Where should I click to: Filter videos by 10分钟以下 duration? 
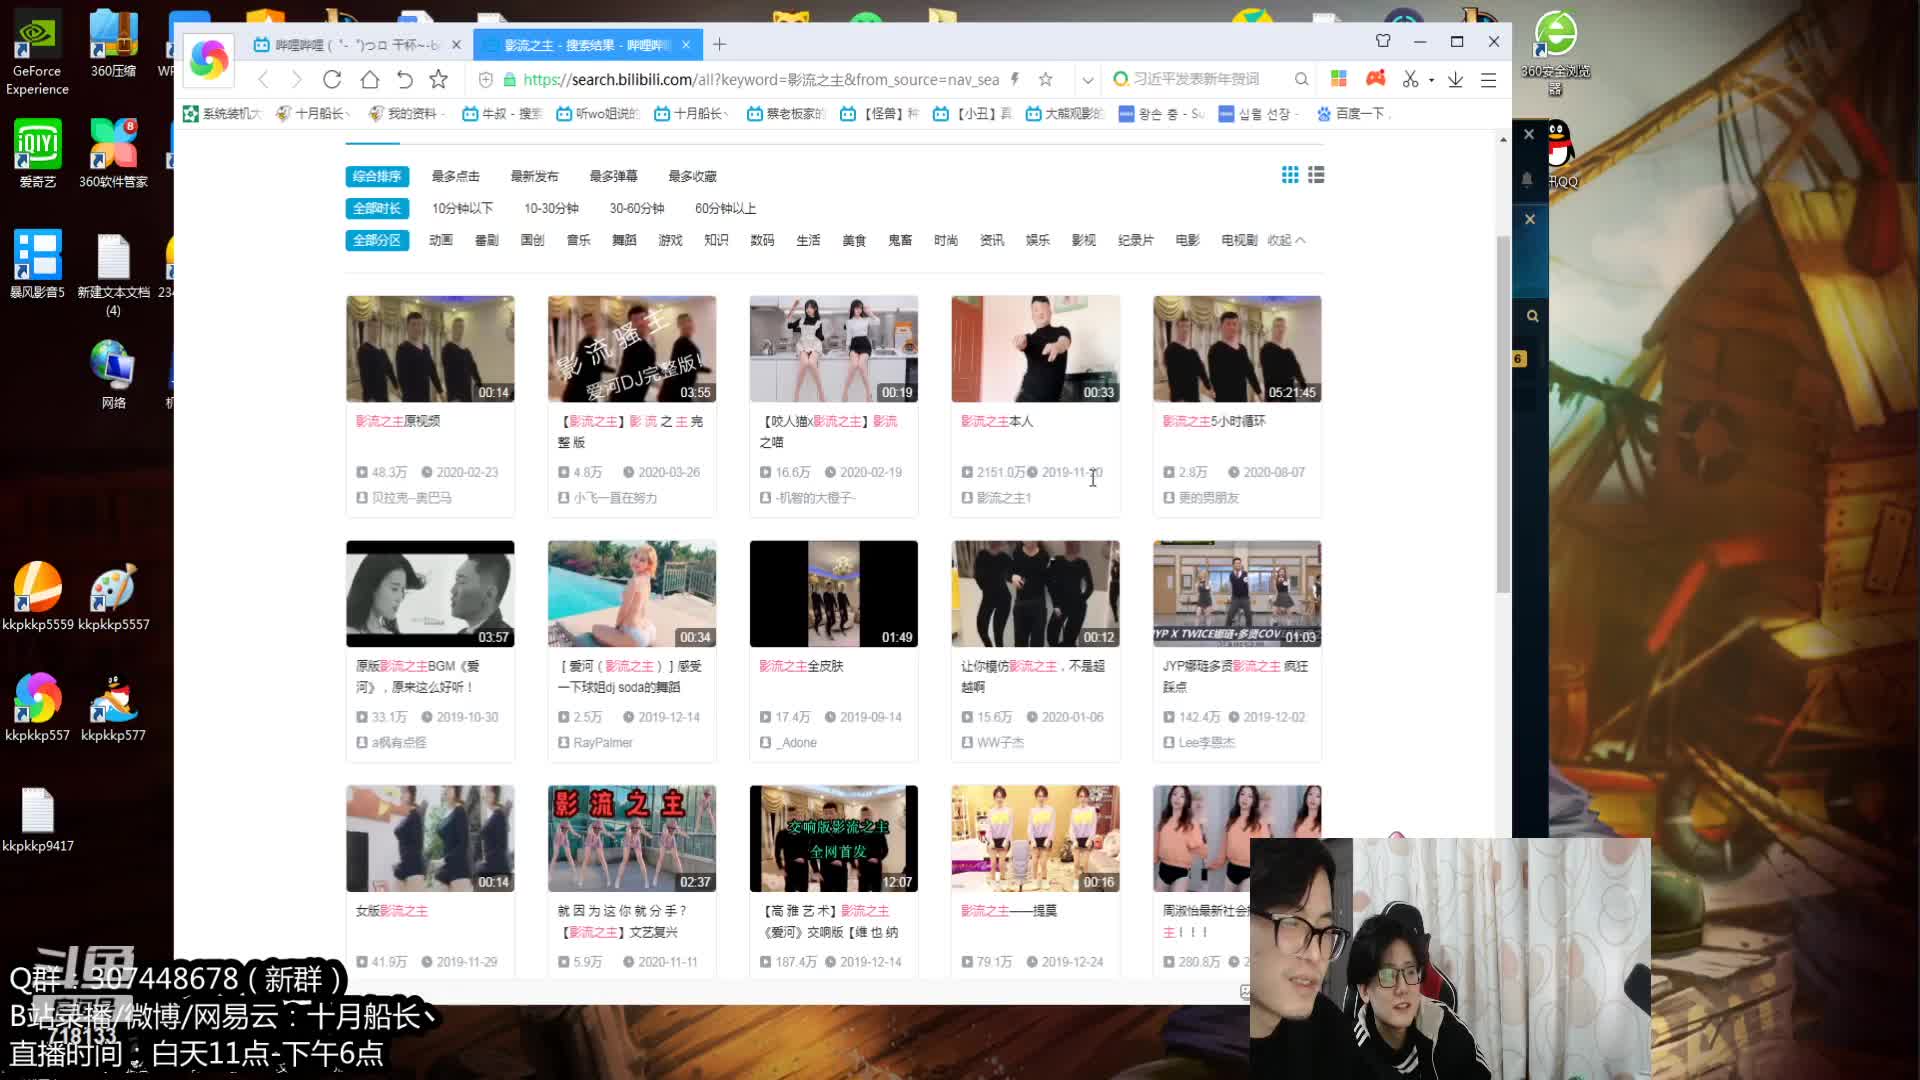click(462, 208)
